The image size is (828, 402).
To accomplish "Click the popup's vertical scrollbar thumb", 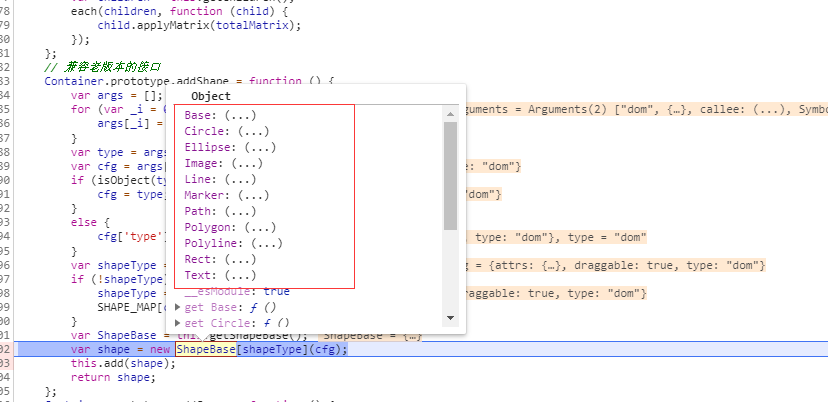I will [x=450, y=175].
